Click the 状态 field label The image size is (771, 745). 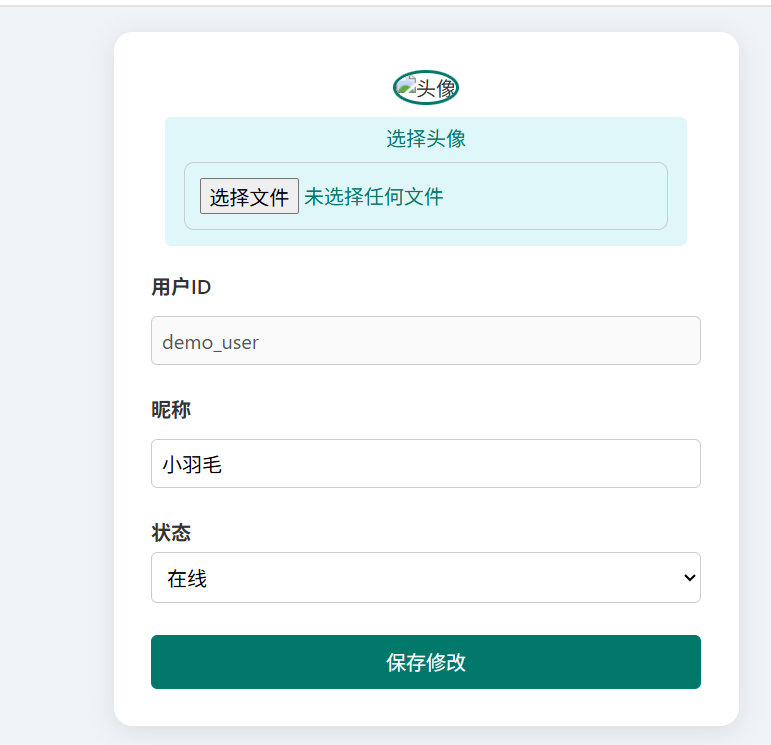pyautogui.click(x=171, y=533)
